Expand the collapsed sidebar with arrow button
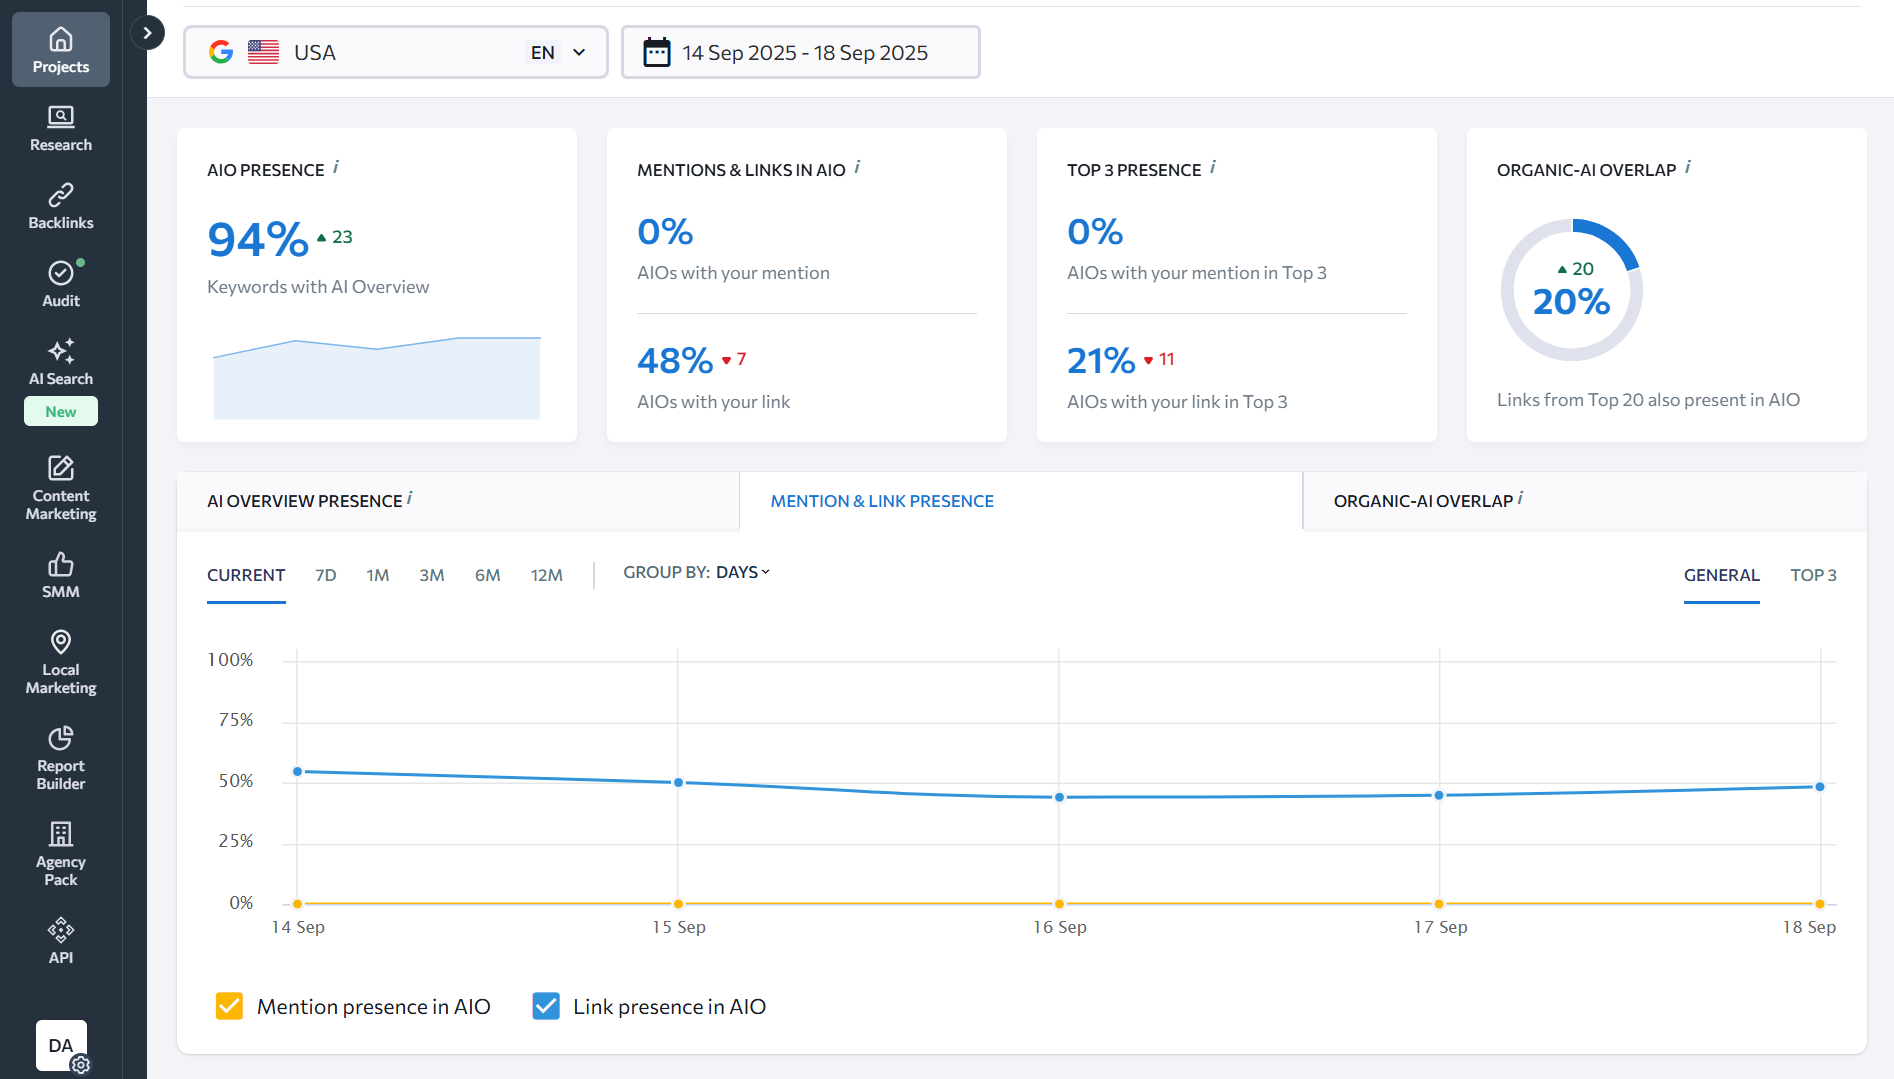 point(147,33)
